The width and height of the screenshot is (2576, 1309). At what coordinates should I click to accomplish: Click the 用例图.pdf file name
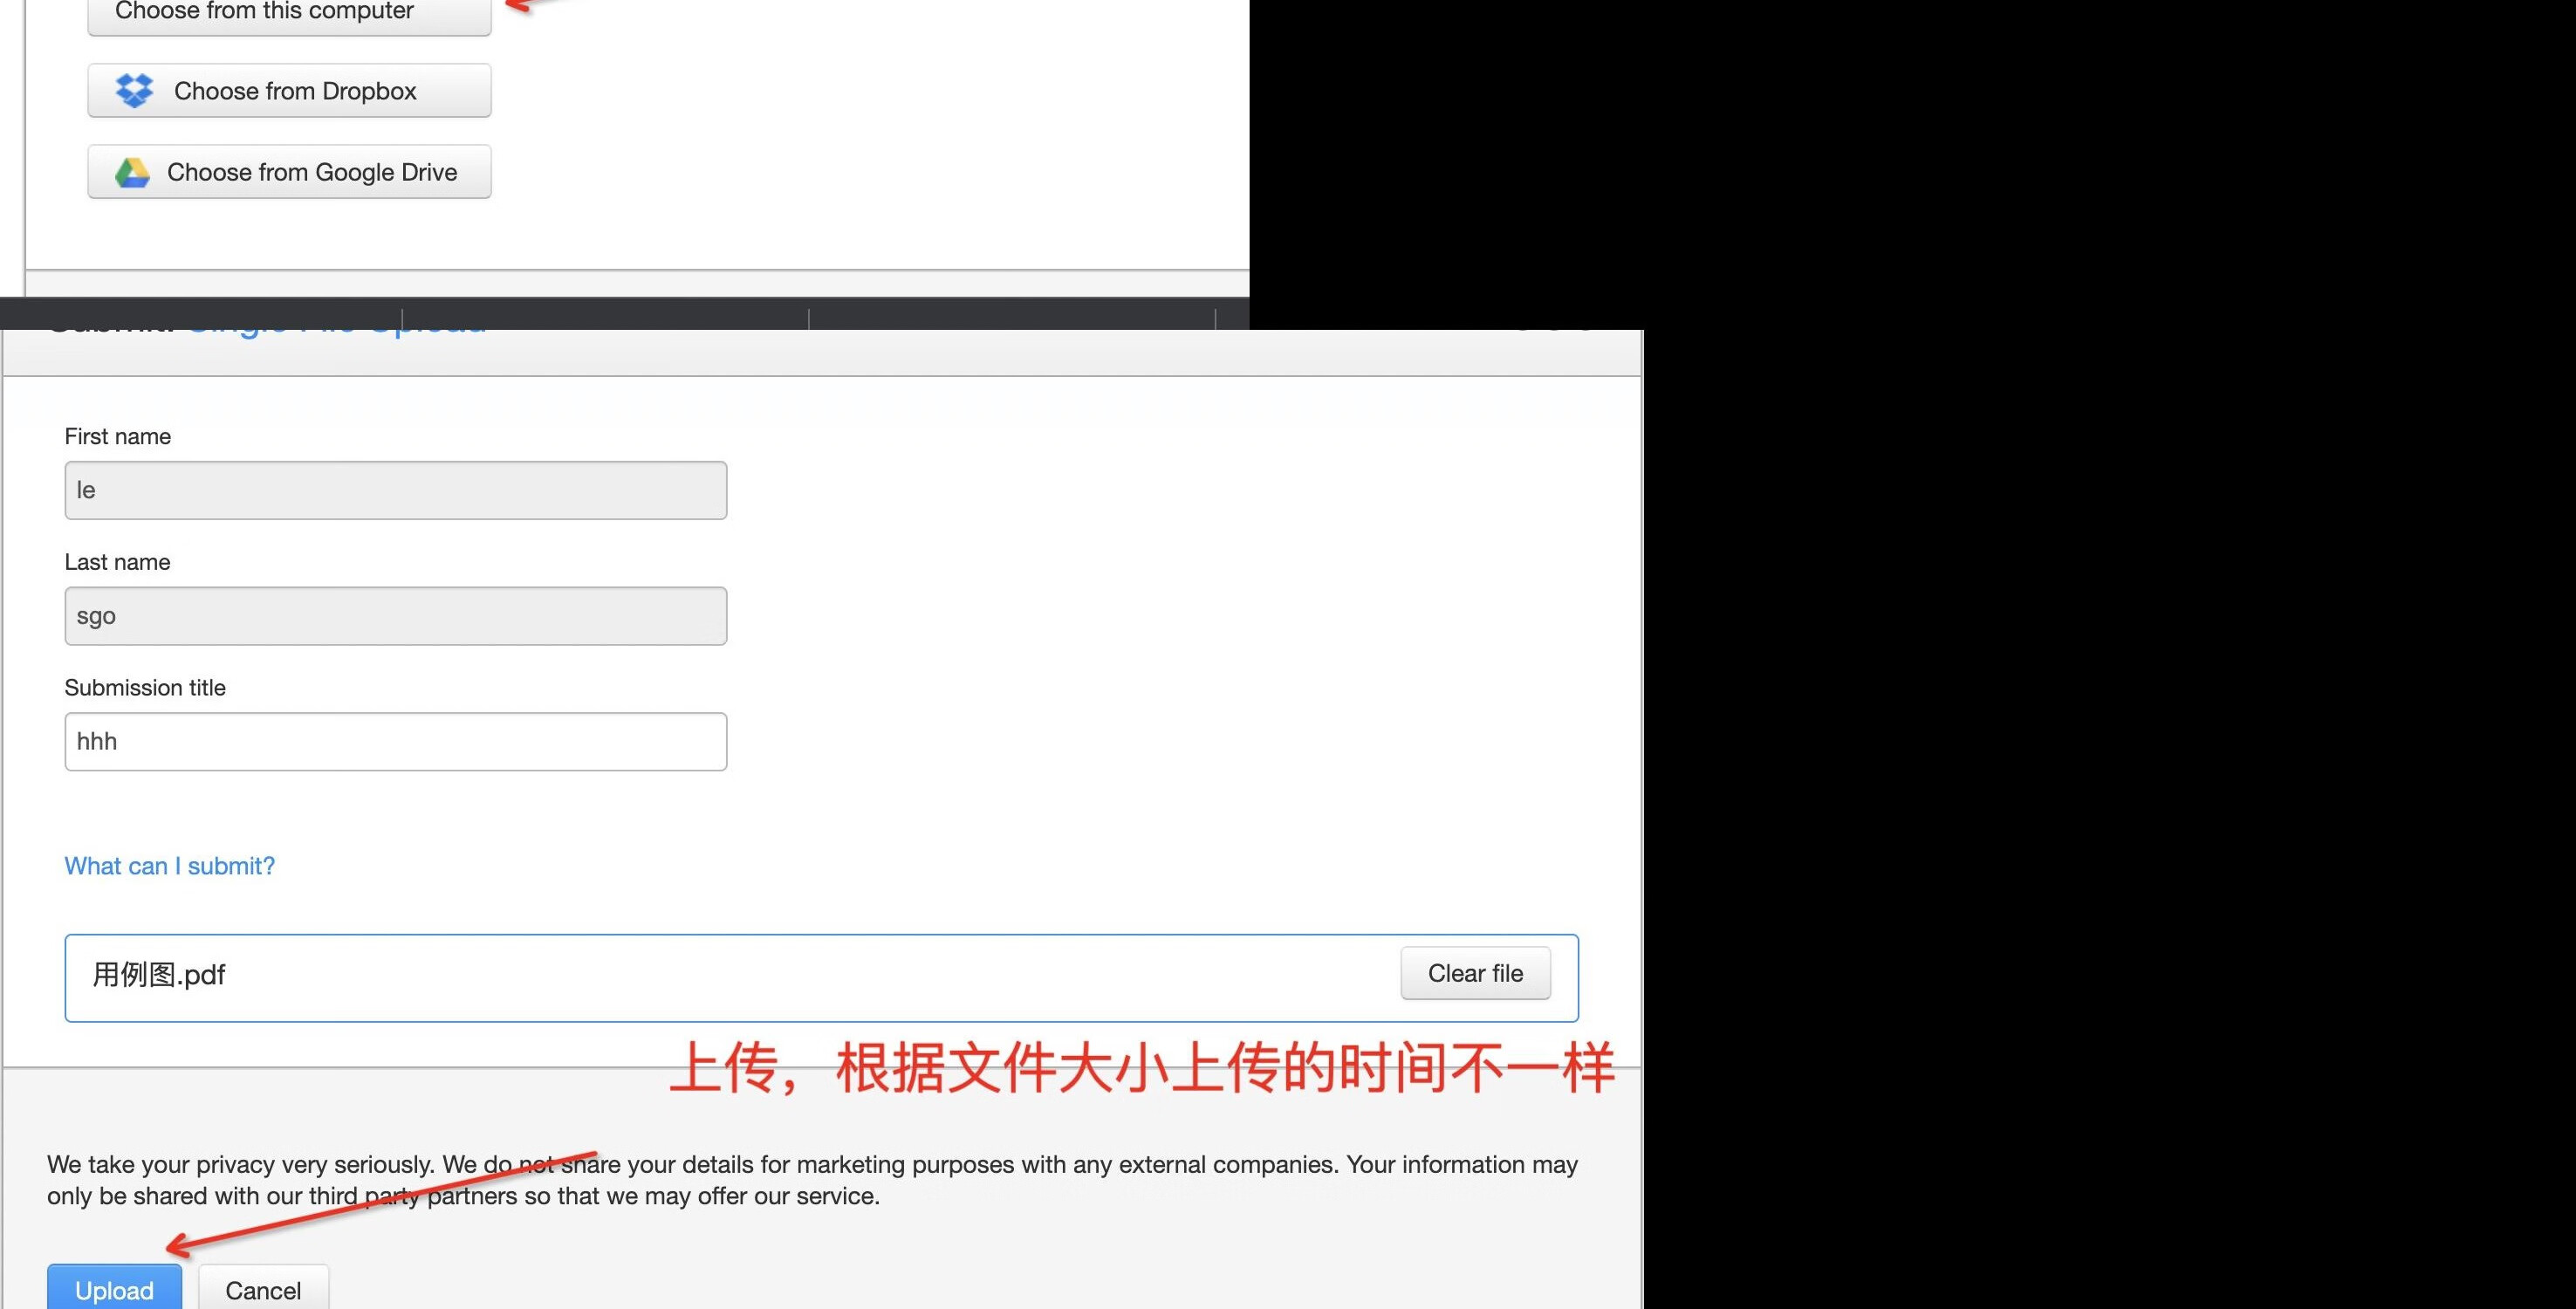tap(159, 975)
